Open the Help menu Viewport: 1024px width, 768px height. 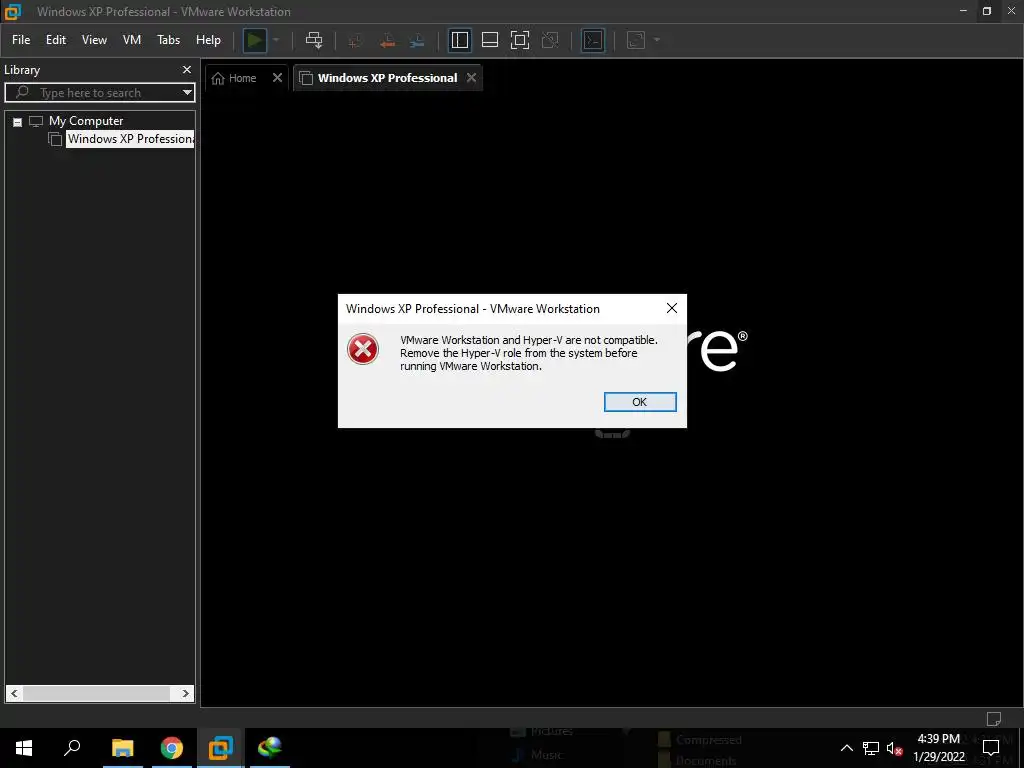pos(208,40)
